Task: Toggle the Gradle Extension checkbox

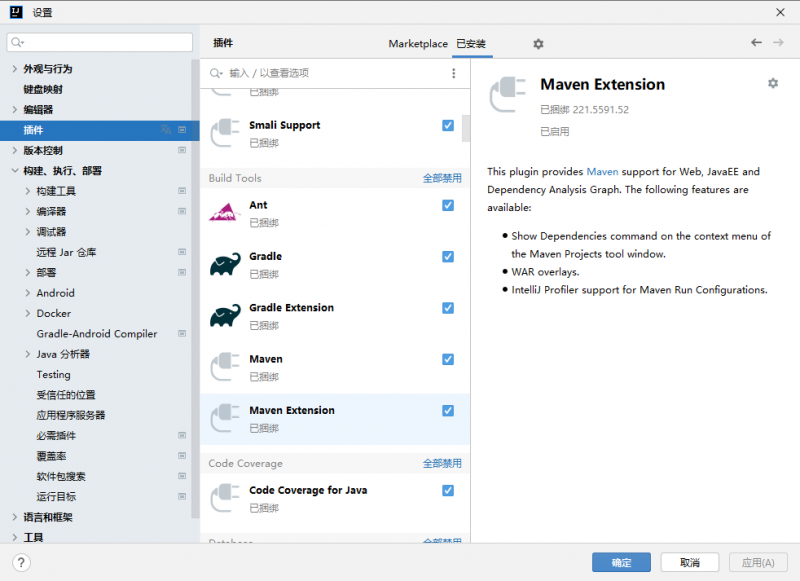Action: click(x=448, y=308)
